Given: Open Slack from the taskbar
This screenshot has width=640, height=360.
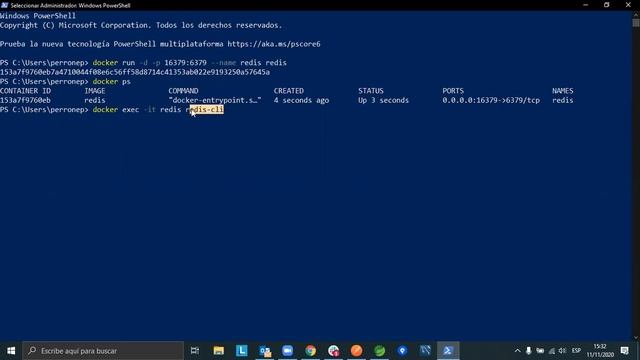Looking at the screenshot, I should click(333, 351).
